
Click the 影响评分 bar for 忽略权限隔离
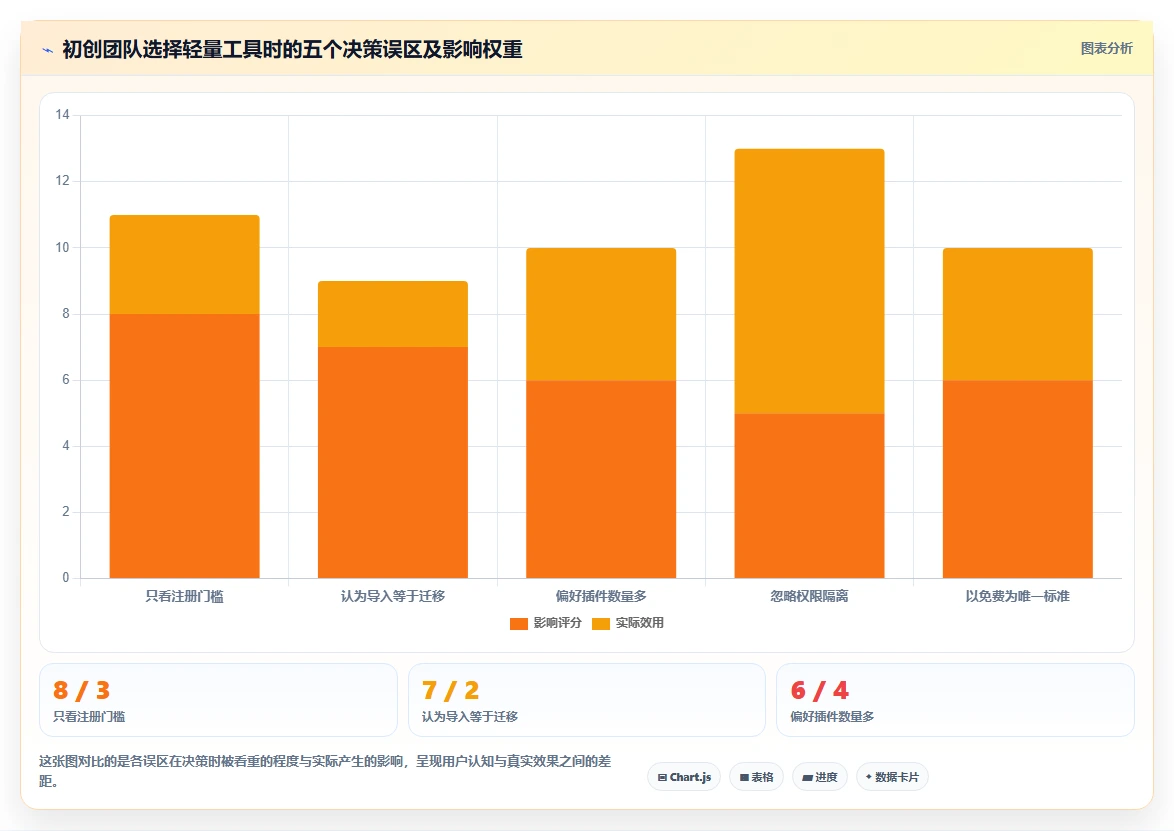(x=809, y=496)
